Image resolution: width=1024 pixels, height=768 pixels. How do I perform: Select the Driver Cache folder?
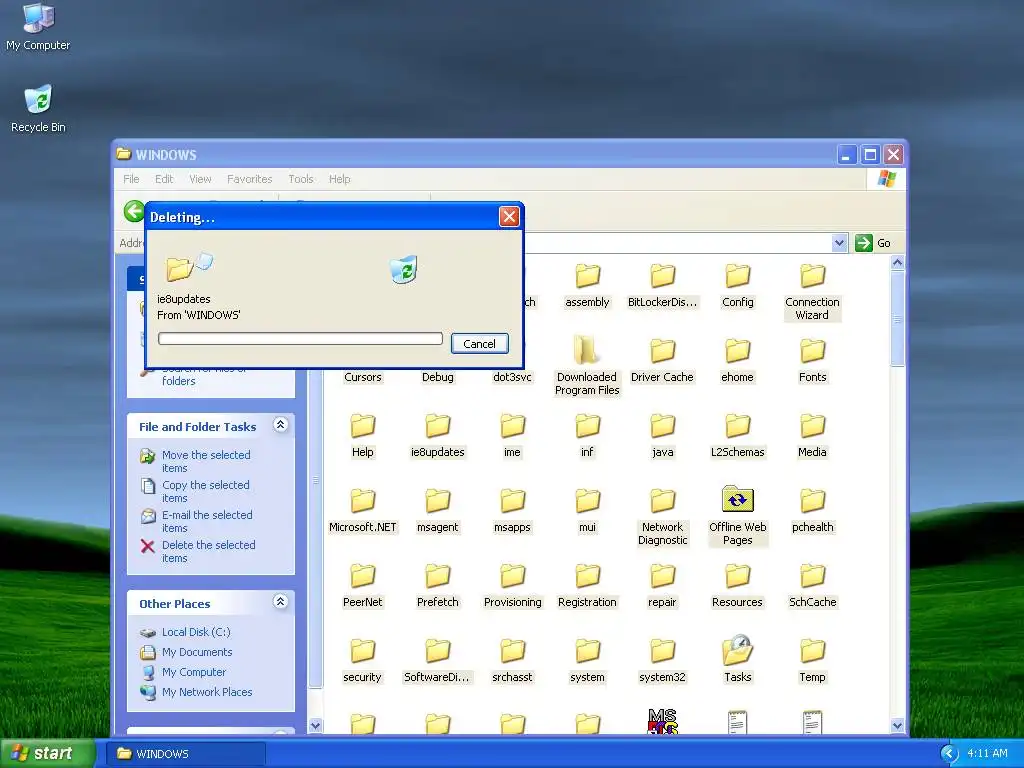(x=662, y=360)
